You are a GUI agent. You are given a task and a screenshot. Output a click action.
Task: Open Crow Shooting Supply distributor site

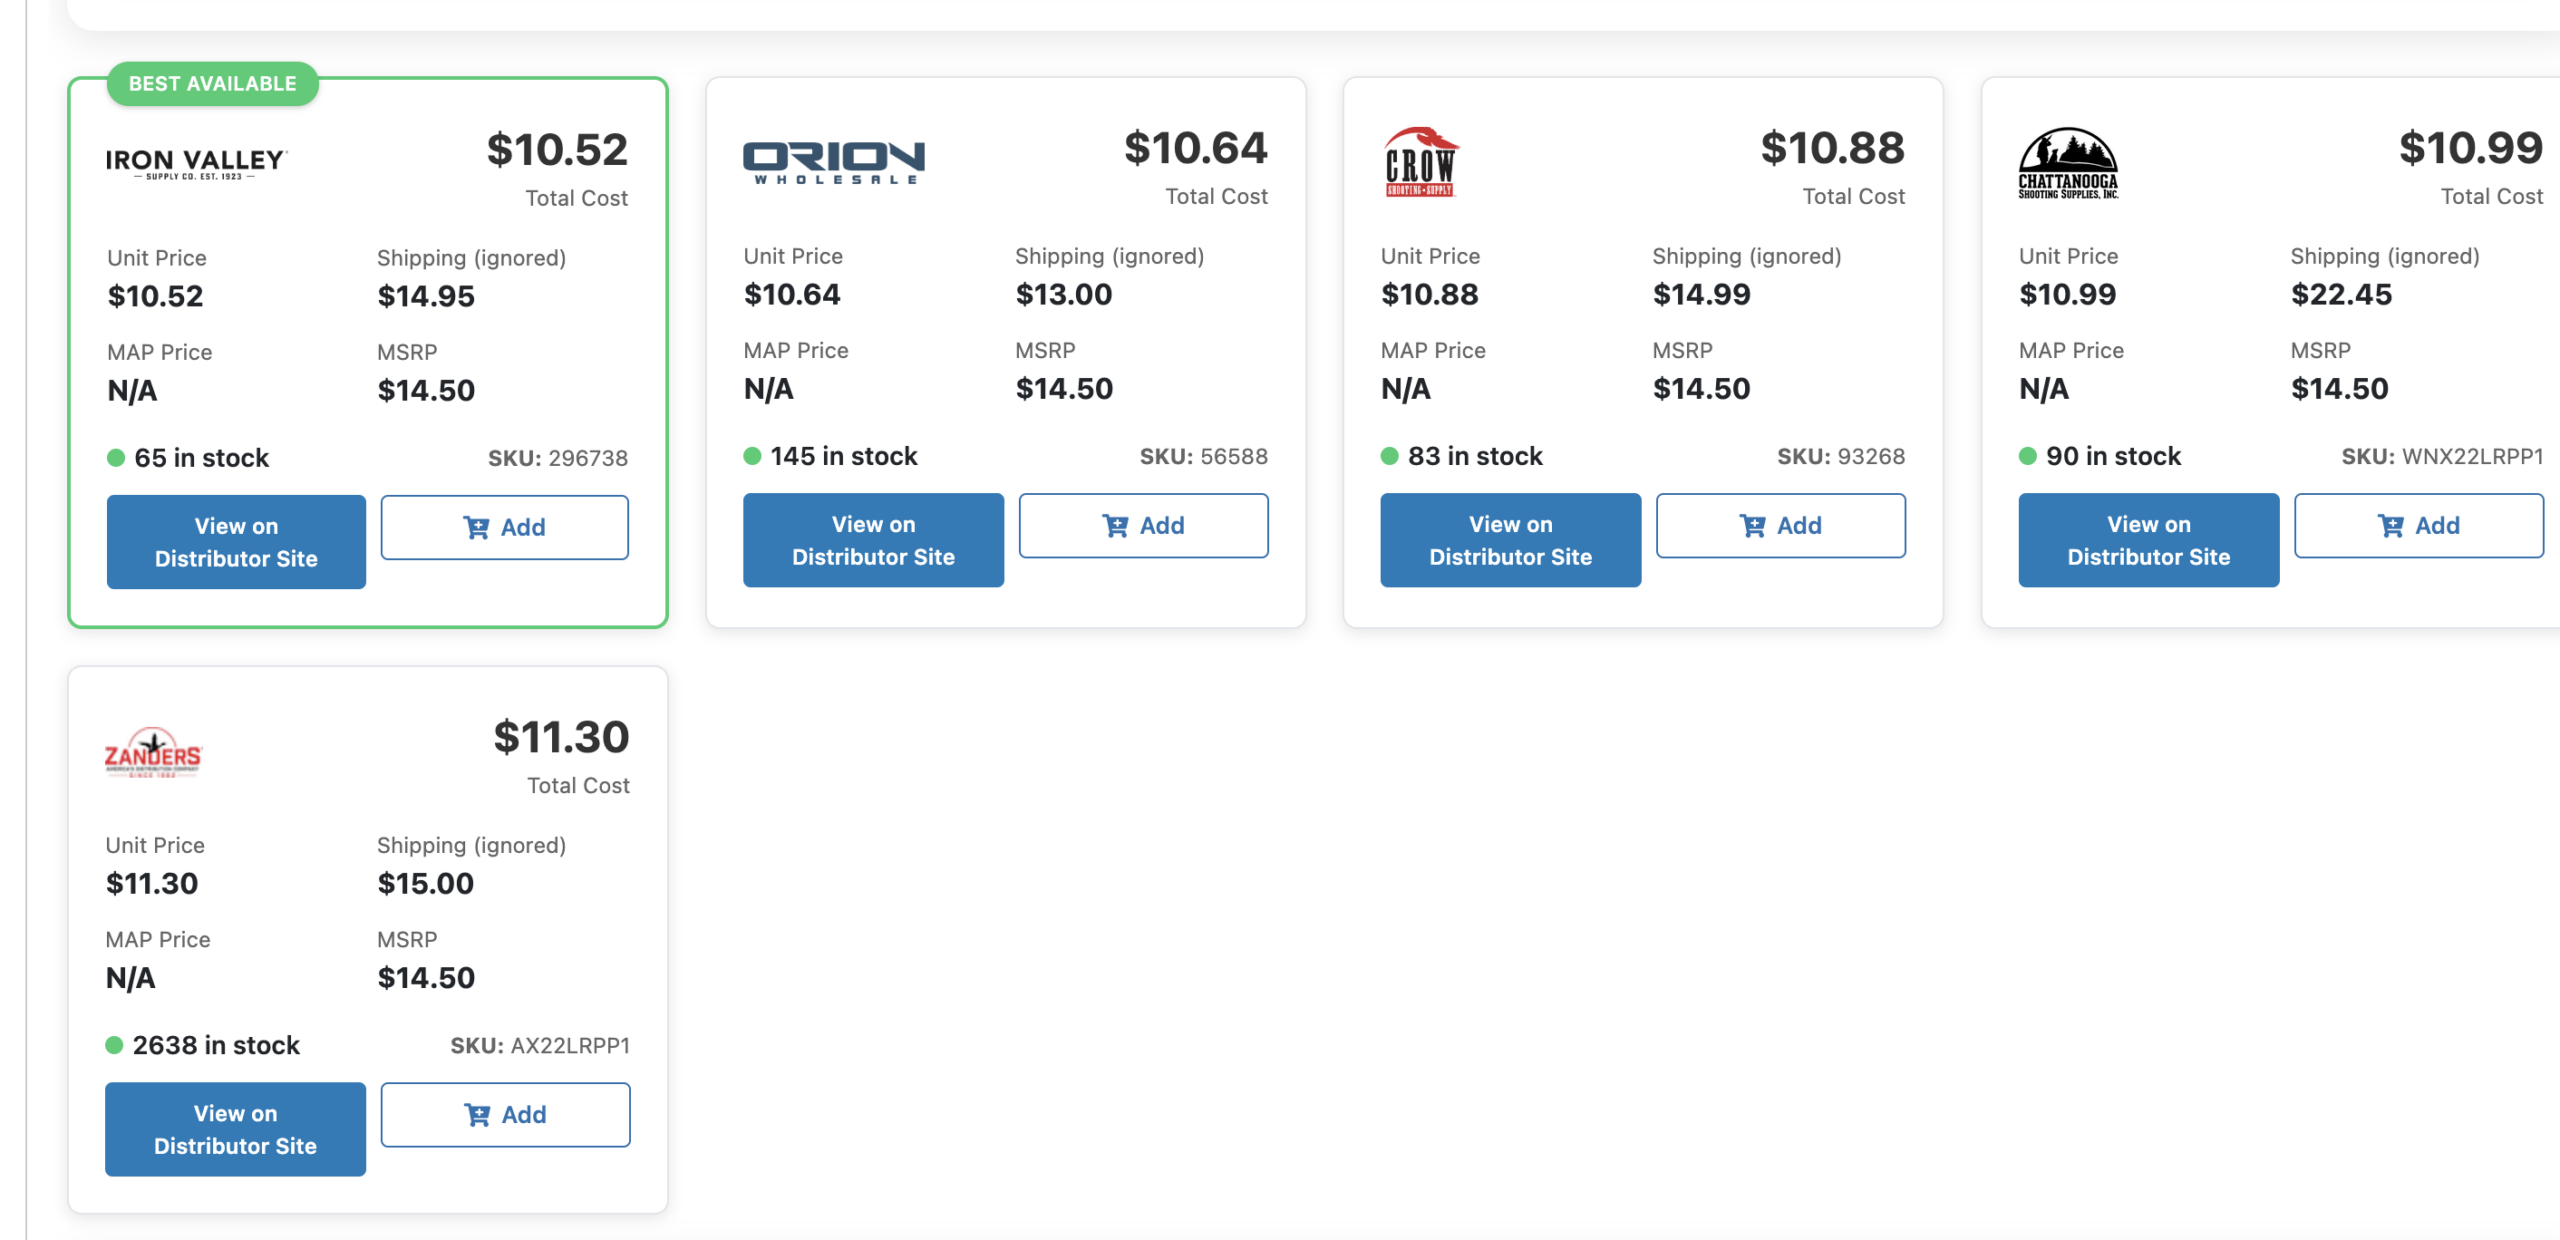click(x=1510, y=540)
